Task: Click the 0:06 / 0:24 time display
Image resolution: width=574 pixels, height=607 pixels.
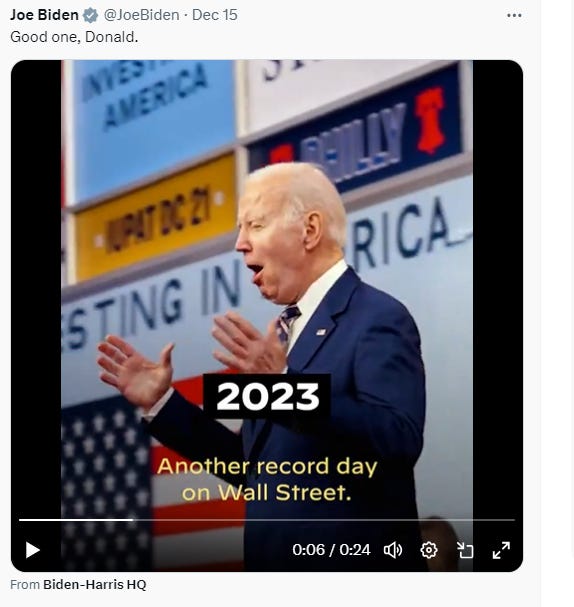Action: [x=331, y=550]
